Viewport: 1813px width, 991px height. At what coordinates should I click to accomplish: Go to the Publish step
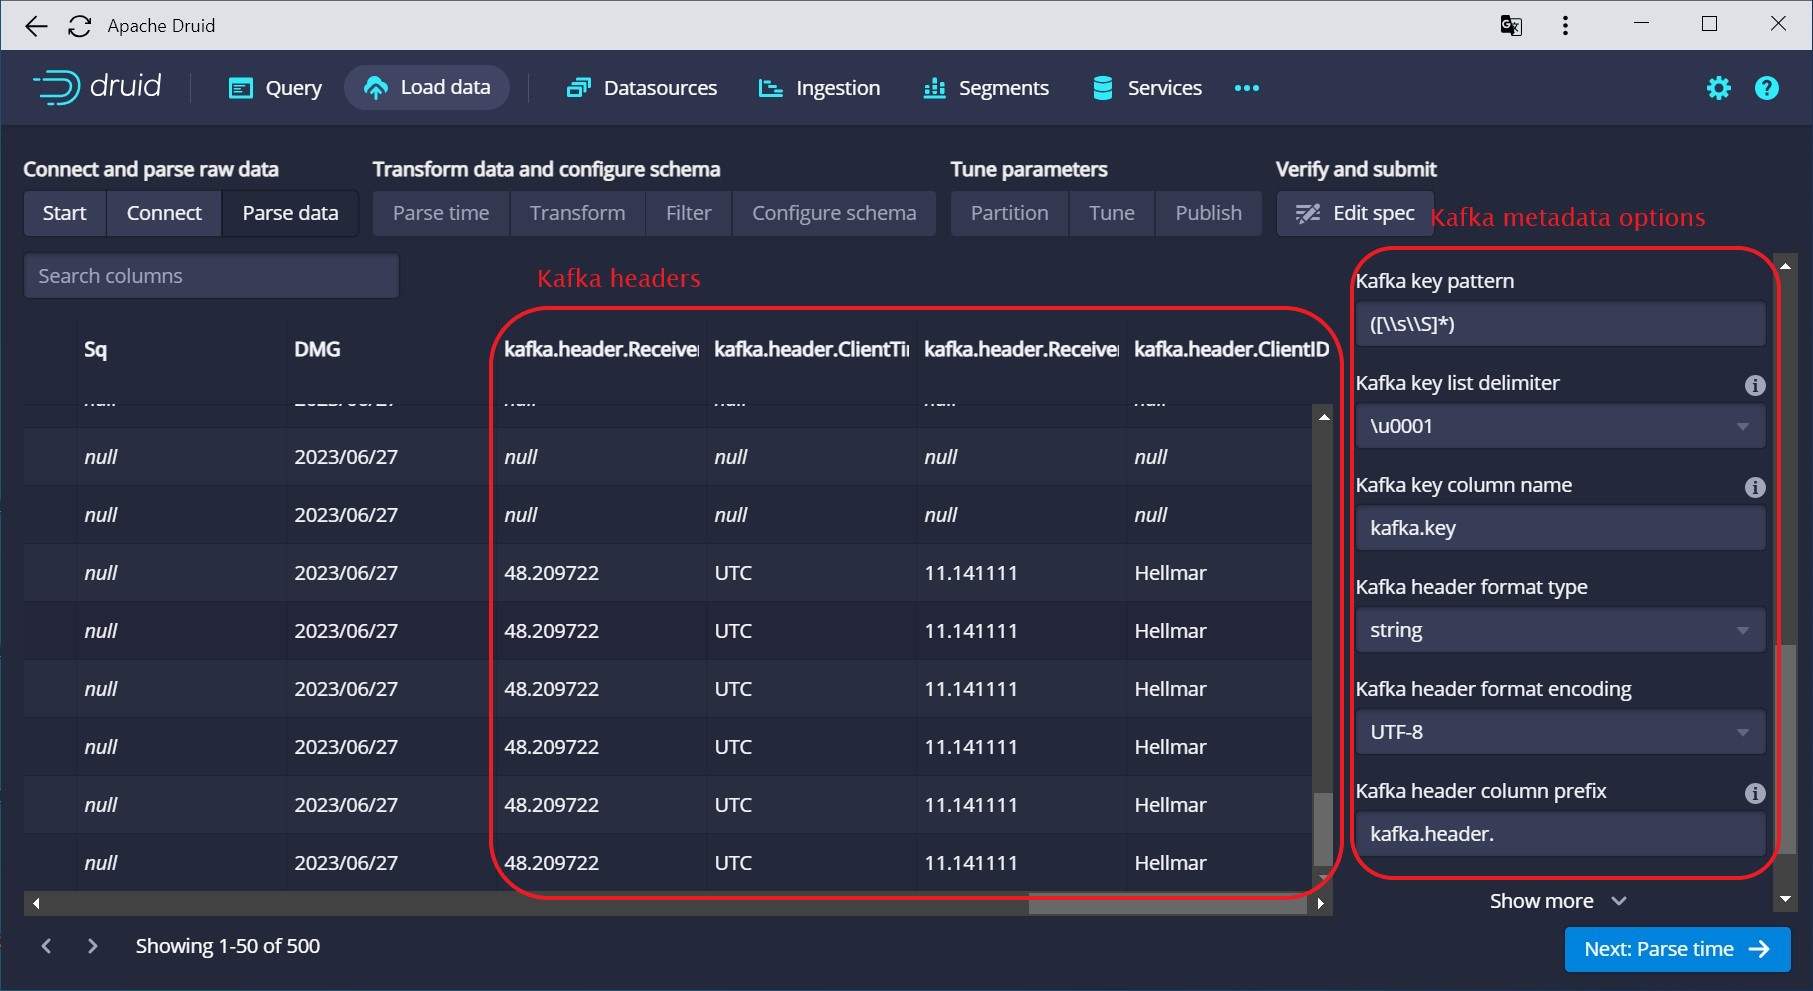tap(1207, 213)
